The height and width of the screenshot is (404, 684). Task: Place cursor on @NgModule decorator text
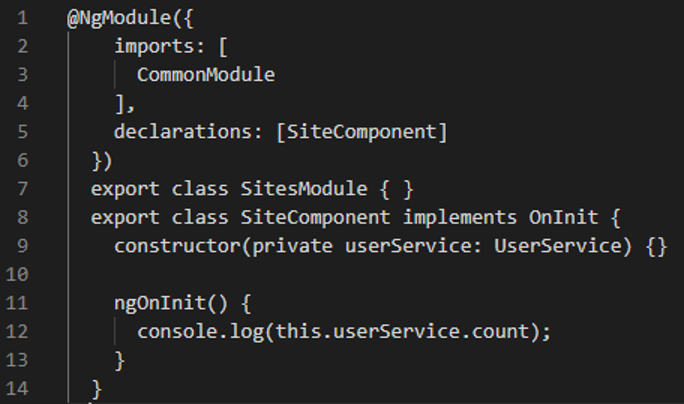pos(120,19)
